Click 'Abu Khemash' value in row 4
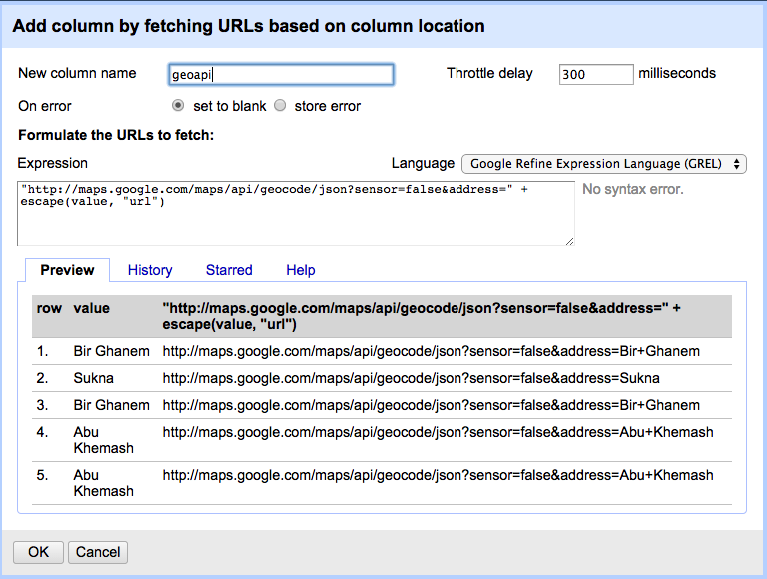Image resolution: width=767 pixels, height=579 pixels. click(103, 440)
